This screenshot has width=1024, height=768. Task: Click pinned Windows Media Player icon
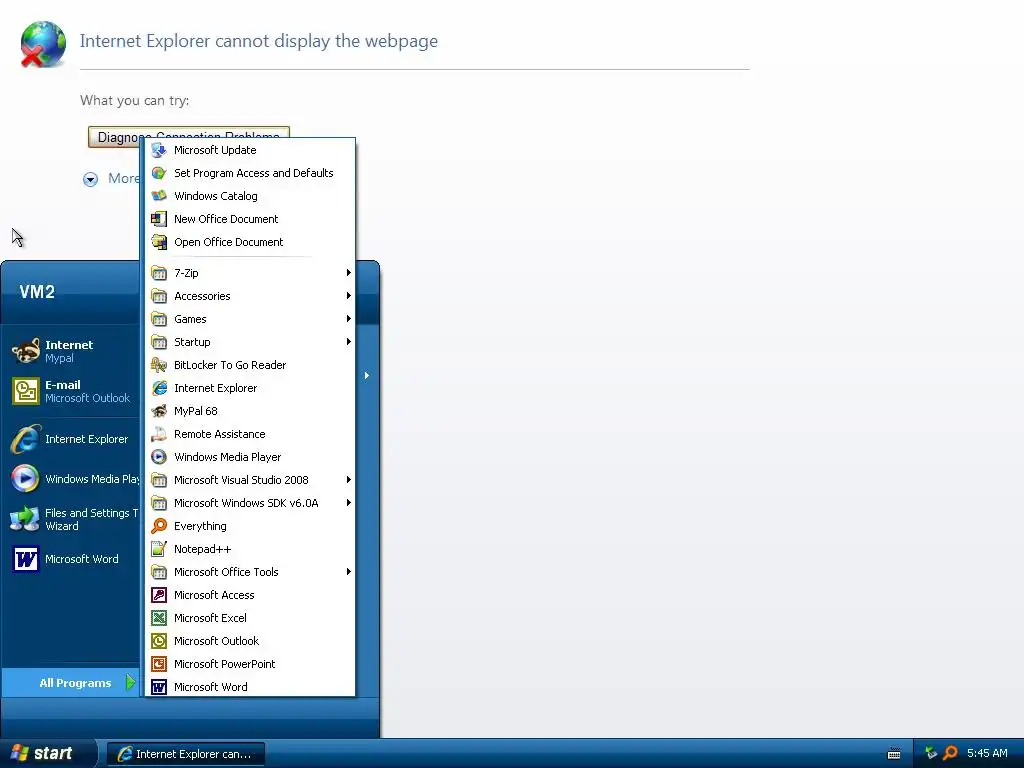[x=25, y=479]
